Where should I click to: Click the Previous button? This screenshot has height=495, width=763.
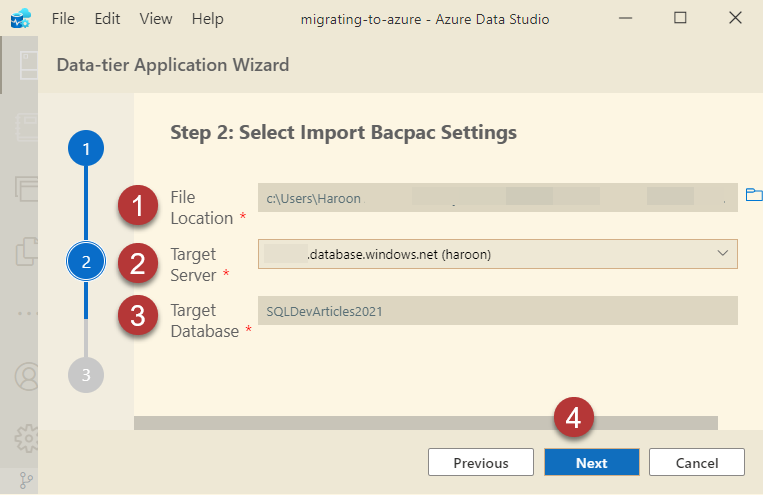click(480, 462)
